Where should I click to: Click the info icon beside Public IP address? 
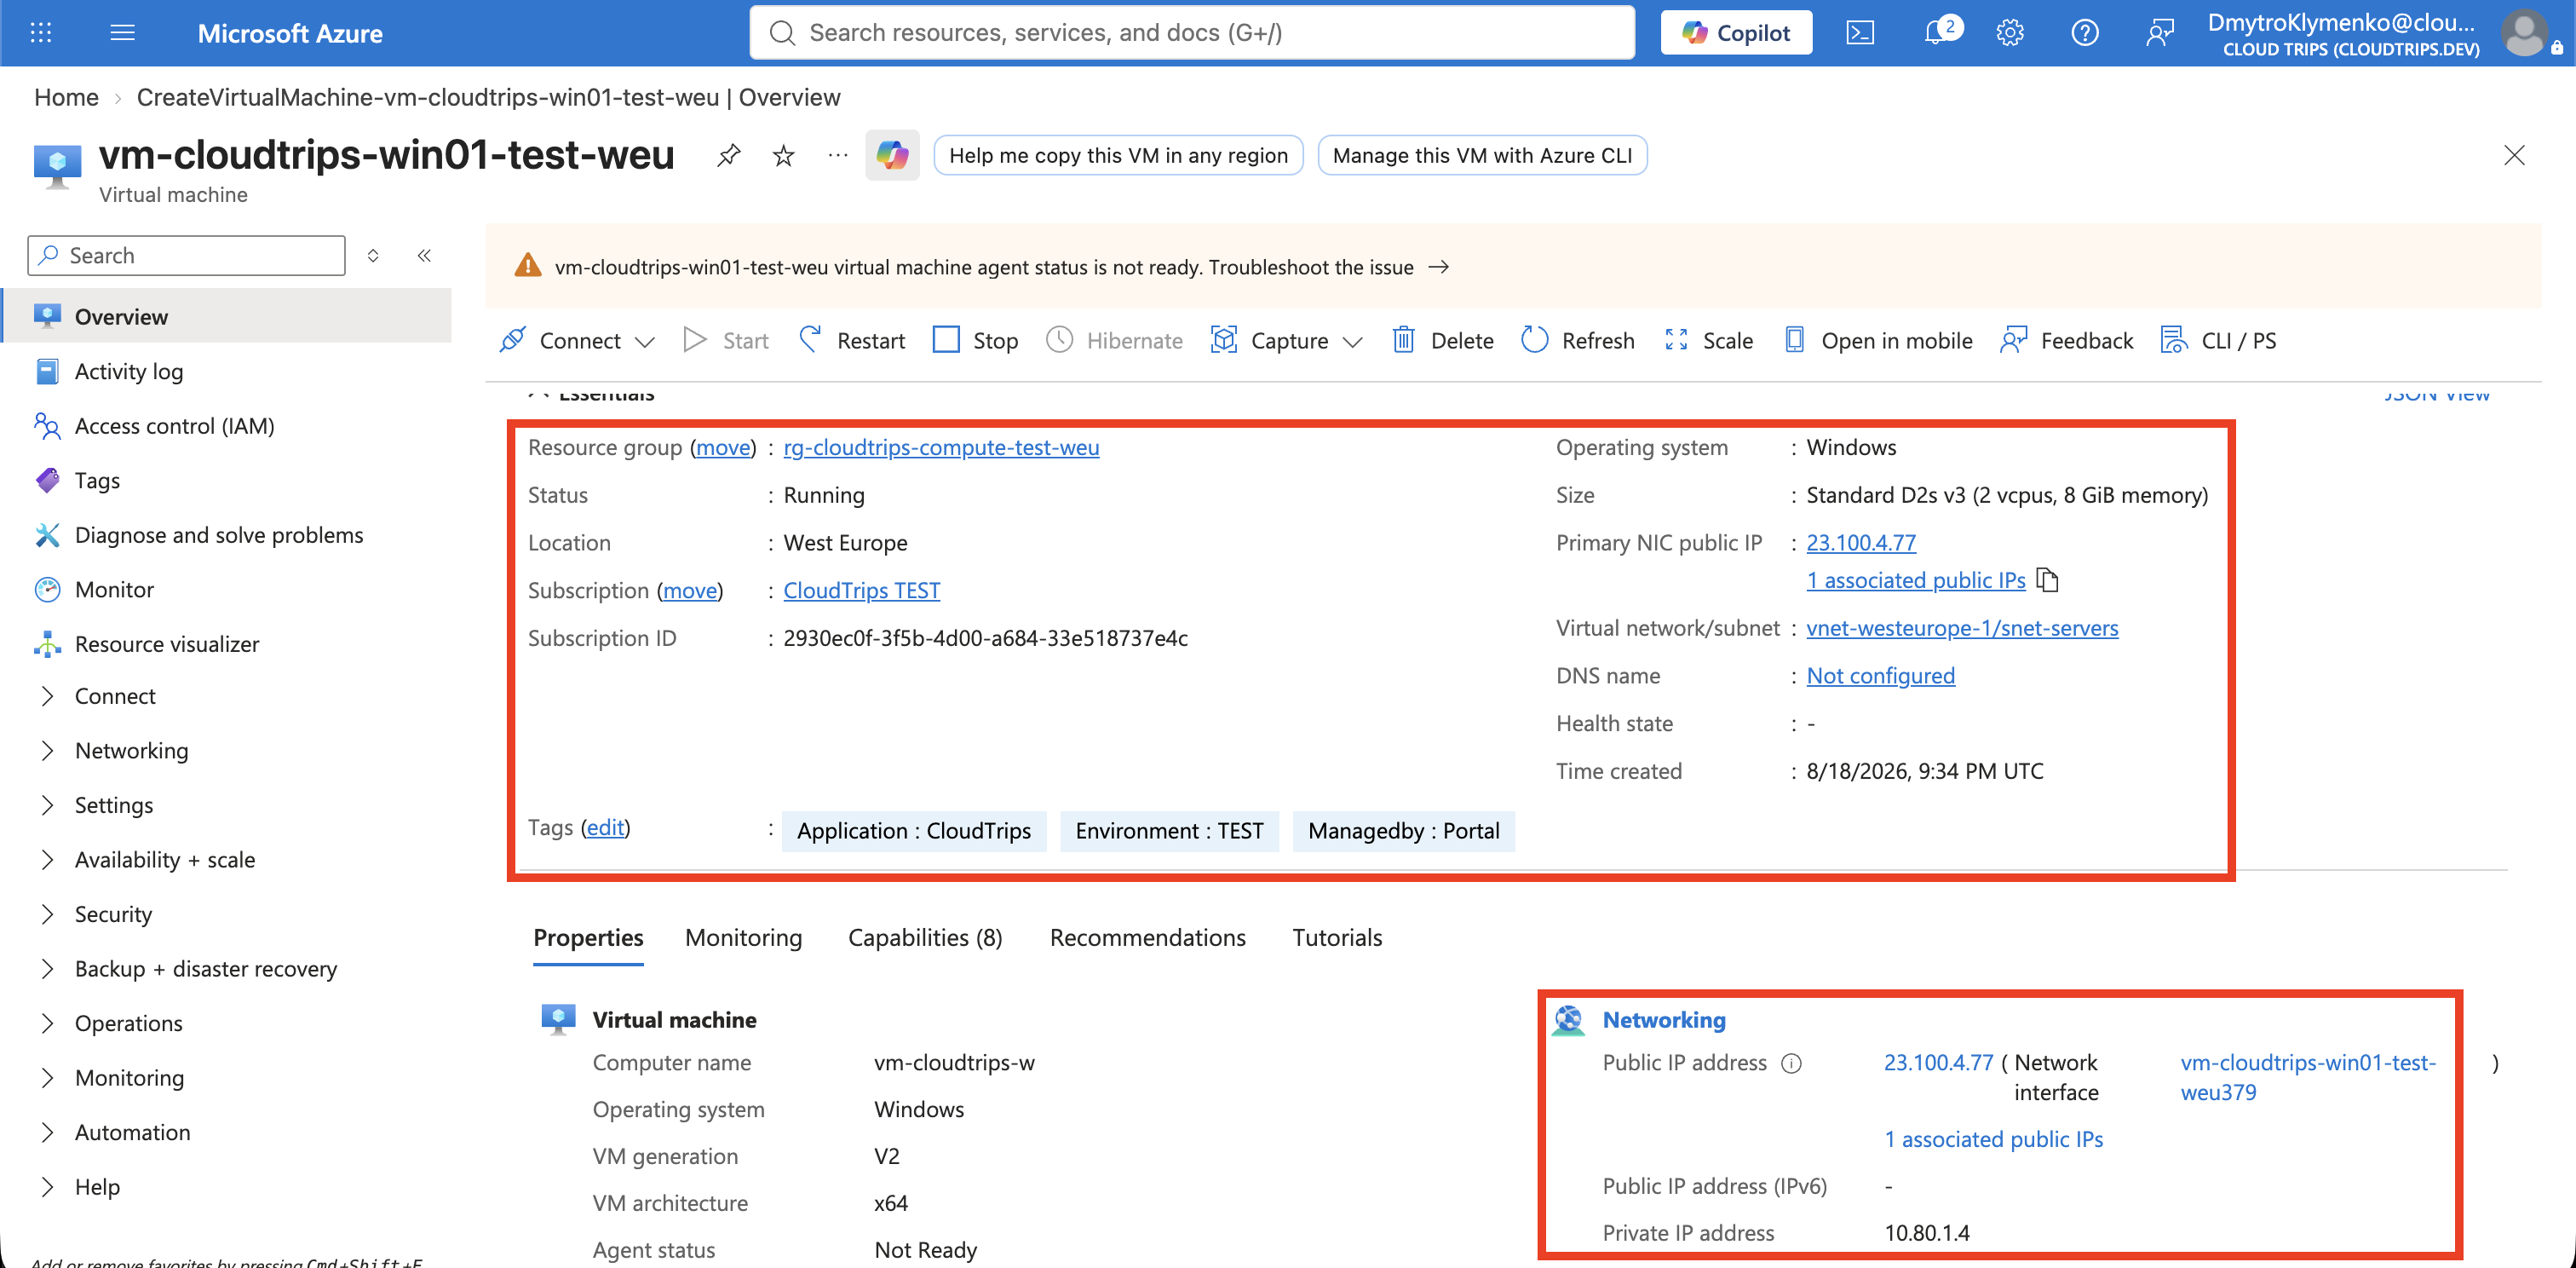[1792, 1063]
